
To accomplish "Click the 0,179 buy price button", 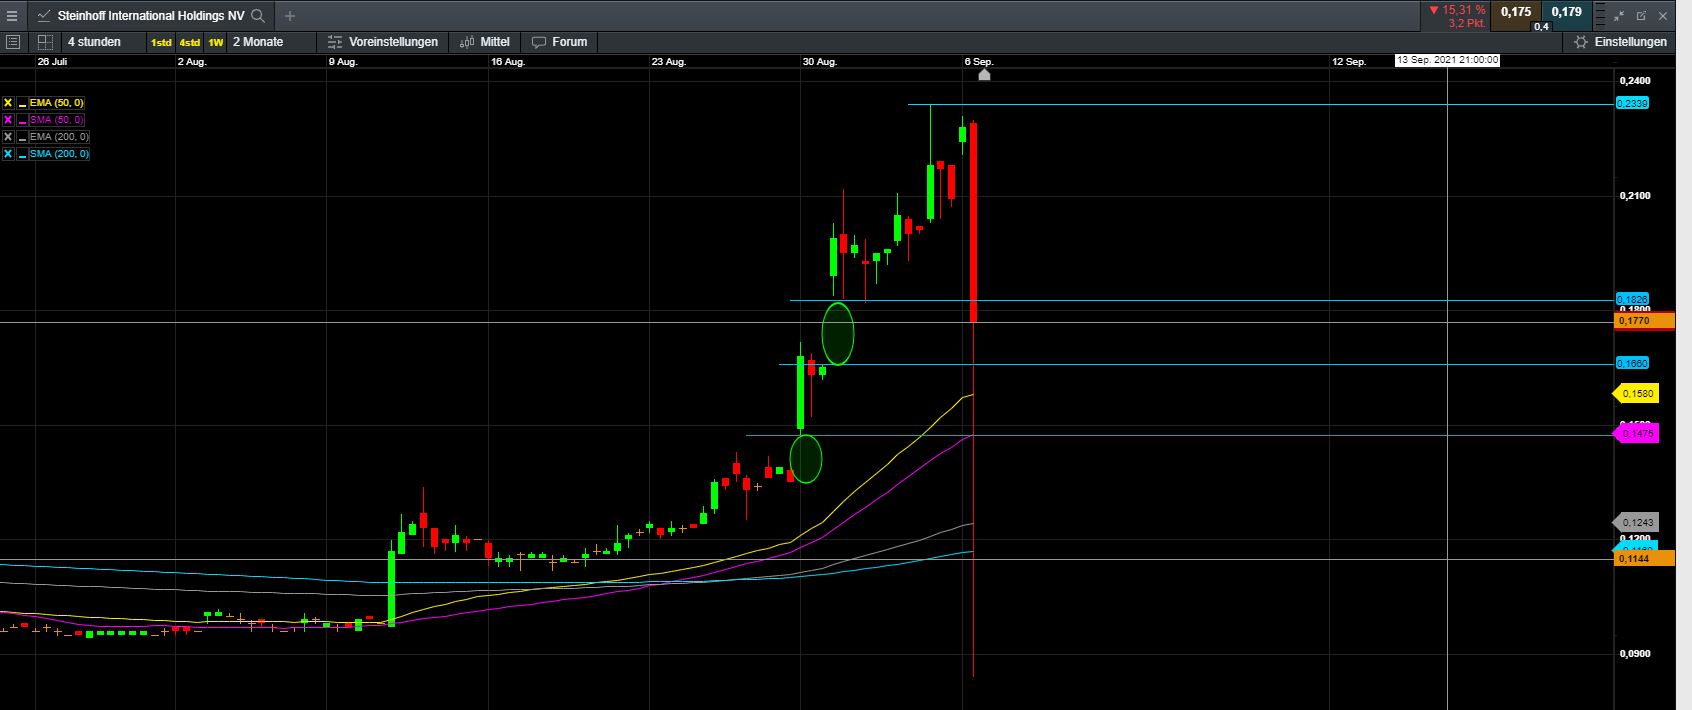I will click(x=1566, y=15).
